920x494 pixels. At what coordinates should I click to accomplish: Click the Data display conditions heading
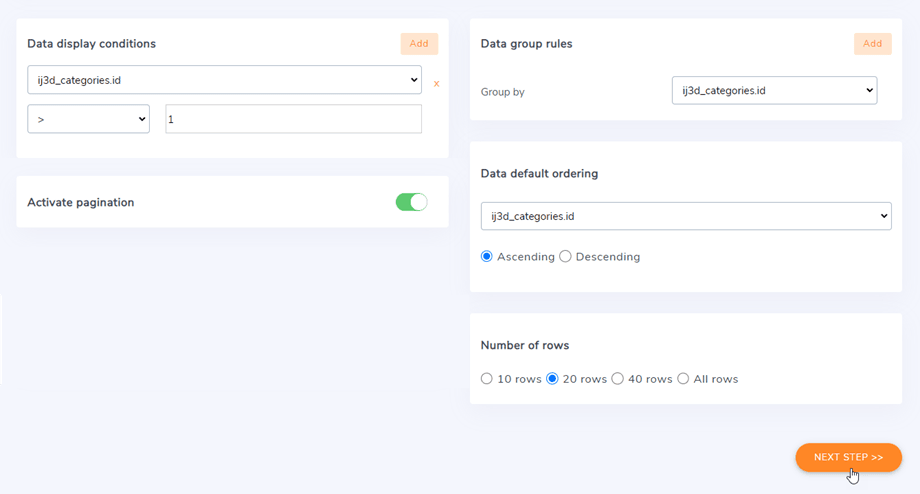pos(91,44)
